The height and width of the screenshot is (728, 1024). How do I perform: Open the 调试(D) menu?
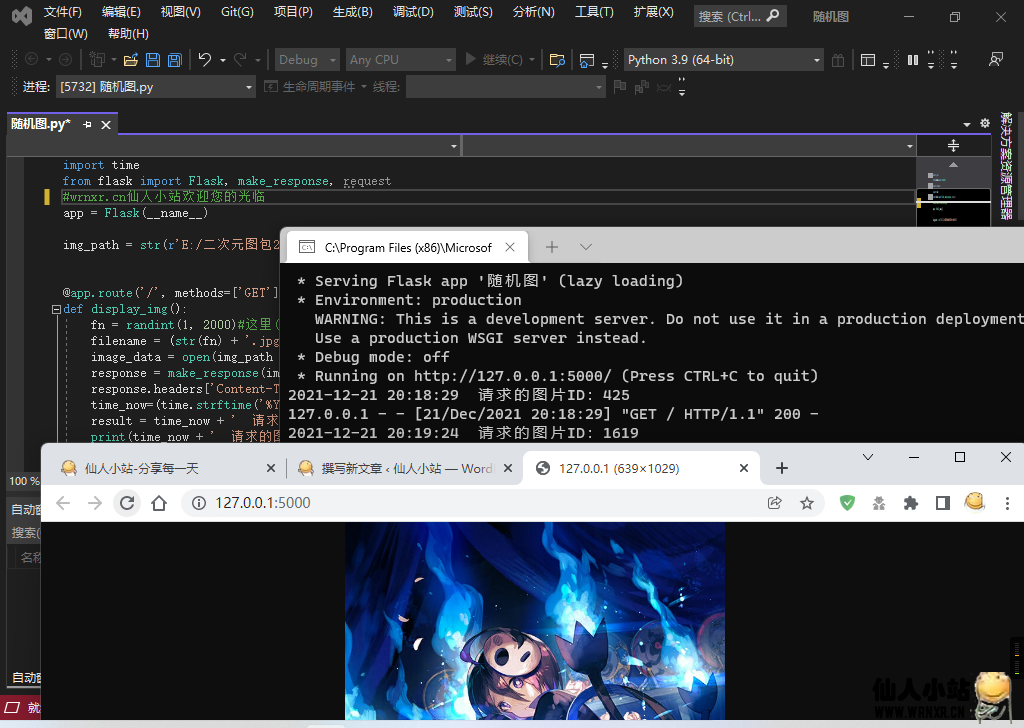(x=413, y=12)
